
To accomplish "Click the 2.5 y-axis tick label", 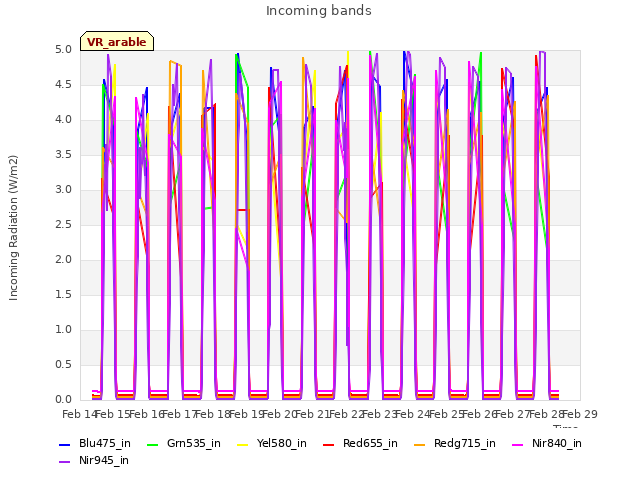I will point(63,225).
